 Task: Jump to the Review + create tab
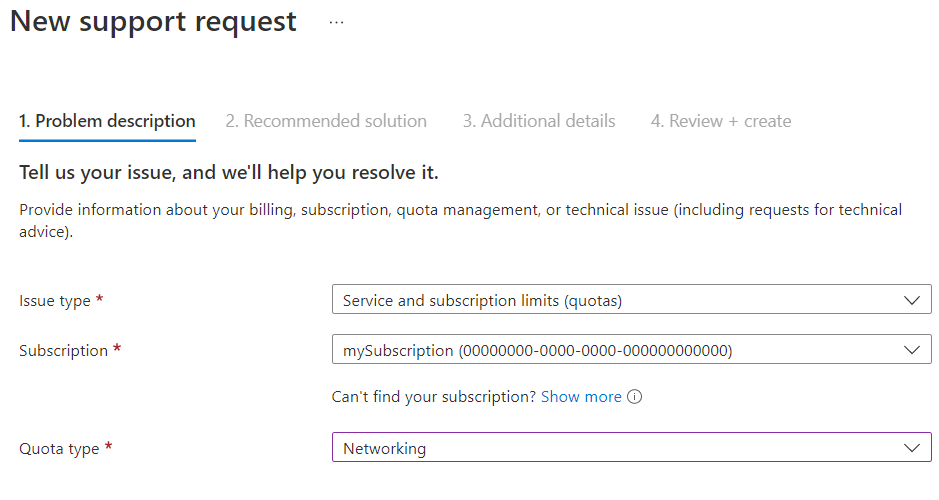[x=721, y=121]
